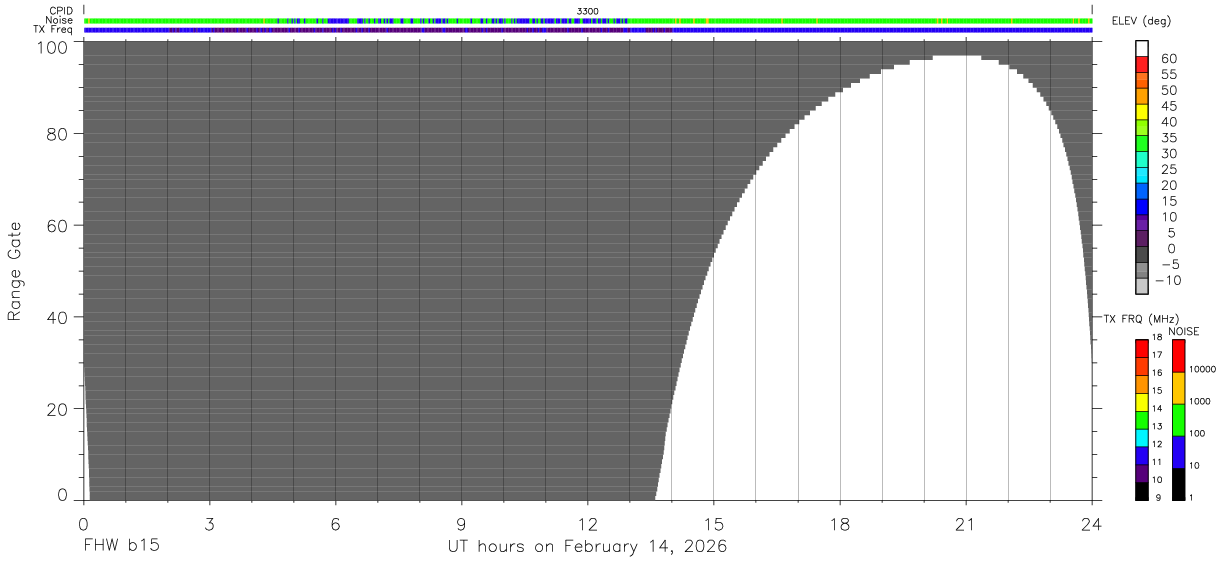Click the 80 tick on Range Gate axis
Image resolution: width=1228 pixels, height=567 pixels.
point(57,133)
